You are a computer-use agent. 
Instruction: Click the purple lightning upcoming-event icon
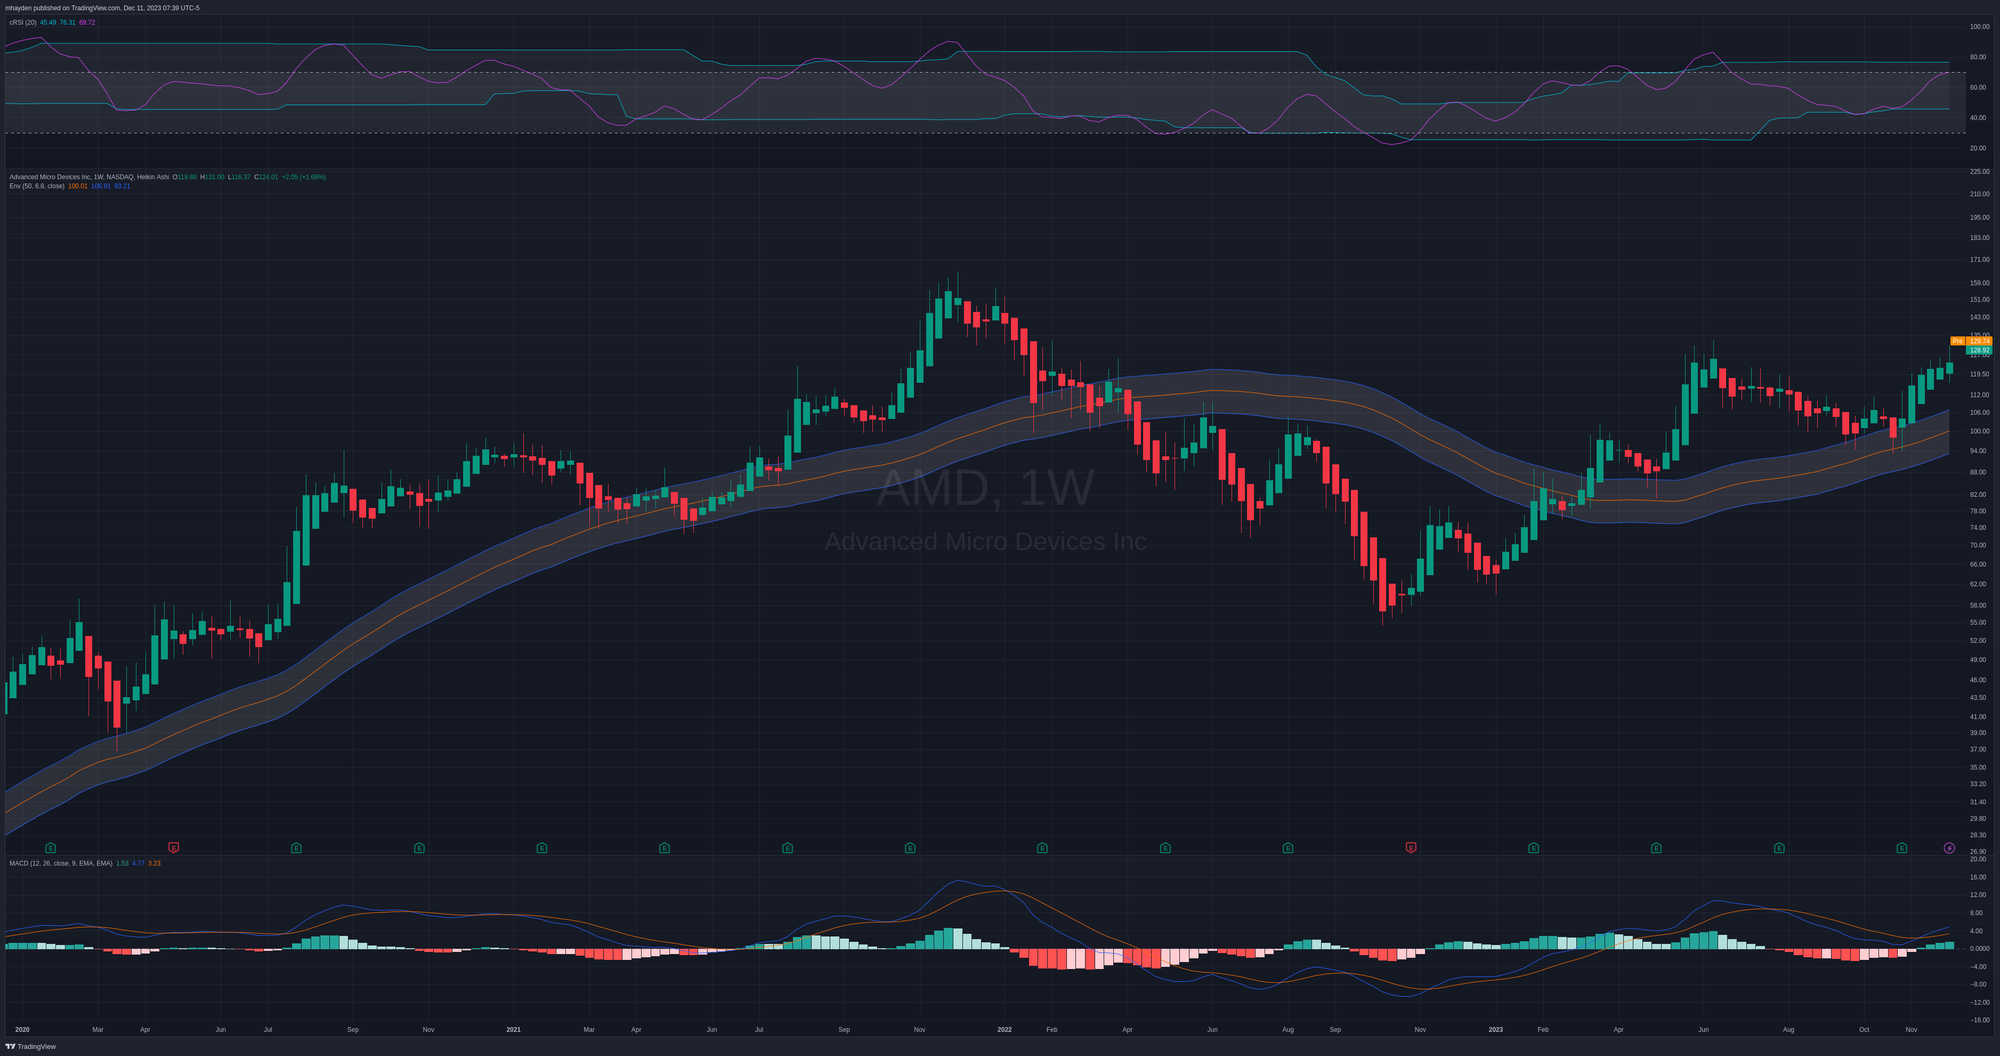1949,848
